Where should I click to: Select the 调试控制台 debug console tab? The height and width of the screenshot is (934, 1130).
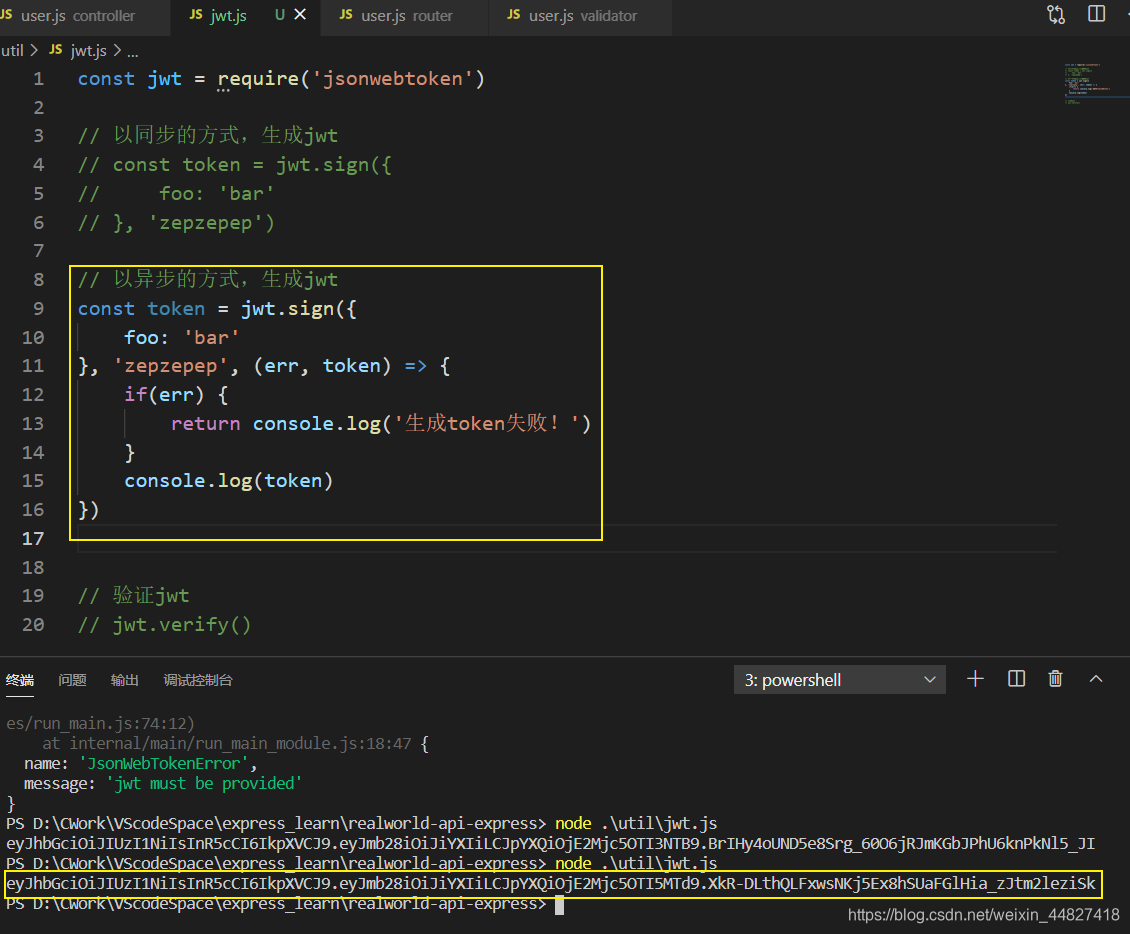pyautogui.click(x=198, y=680)
